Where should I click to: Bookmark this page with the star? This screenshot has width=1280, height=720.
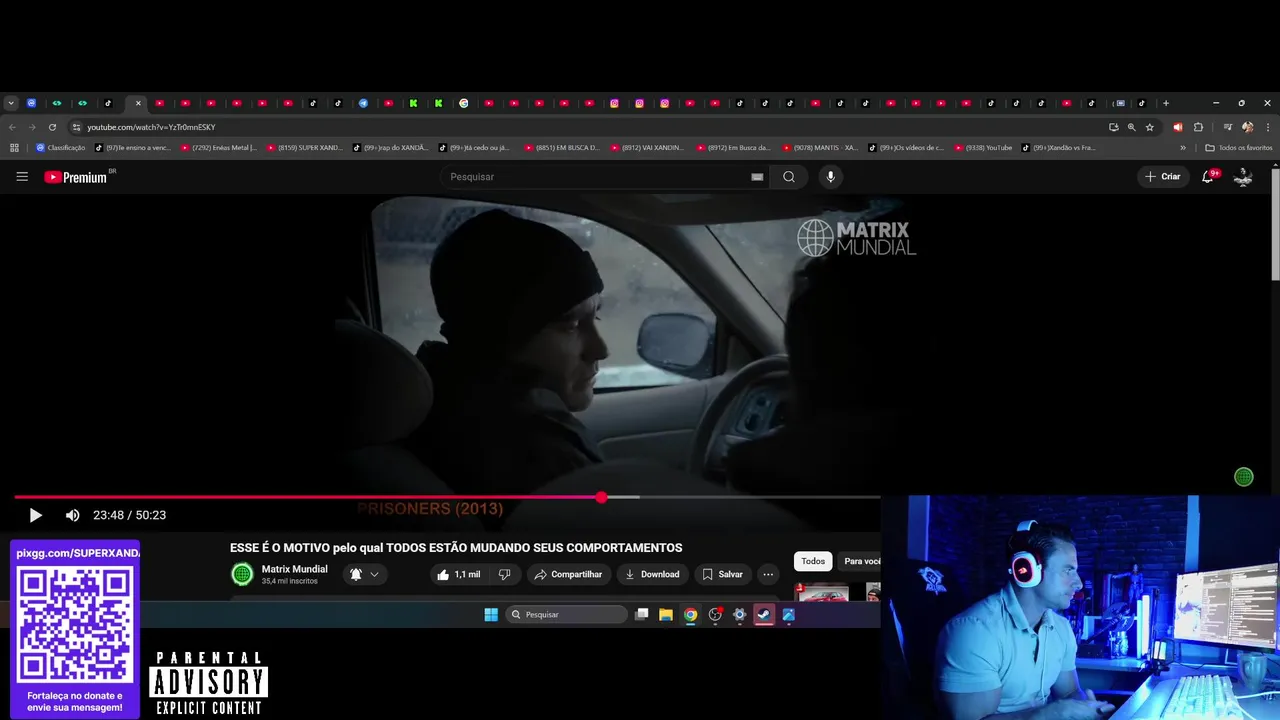tap(1150, 127)
